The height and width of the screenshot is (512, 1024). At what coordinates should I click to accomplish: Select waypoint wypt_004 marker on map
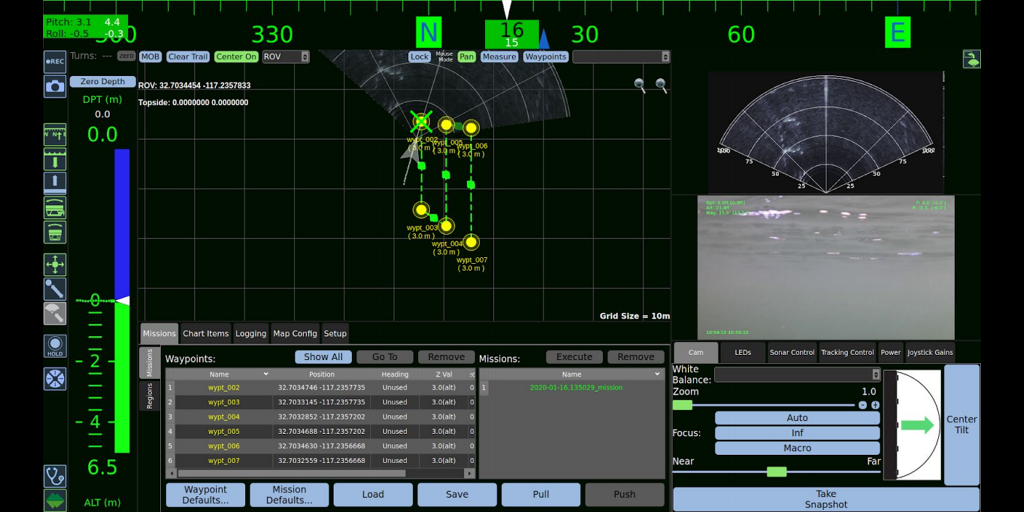tap(446, 226)
